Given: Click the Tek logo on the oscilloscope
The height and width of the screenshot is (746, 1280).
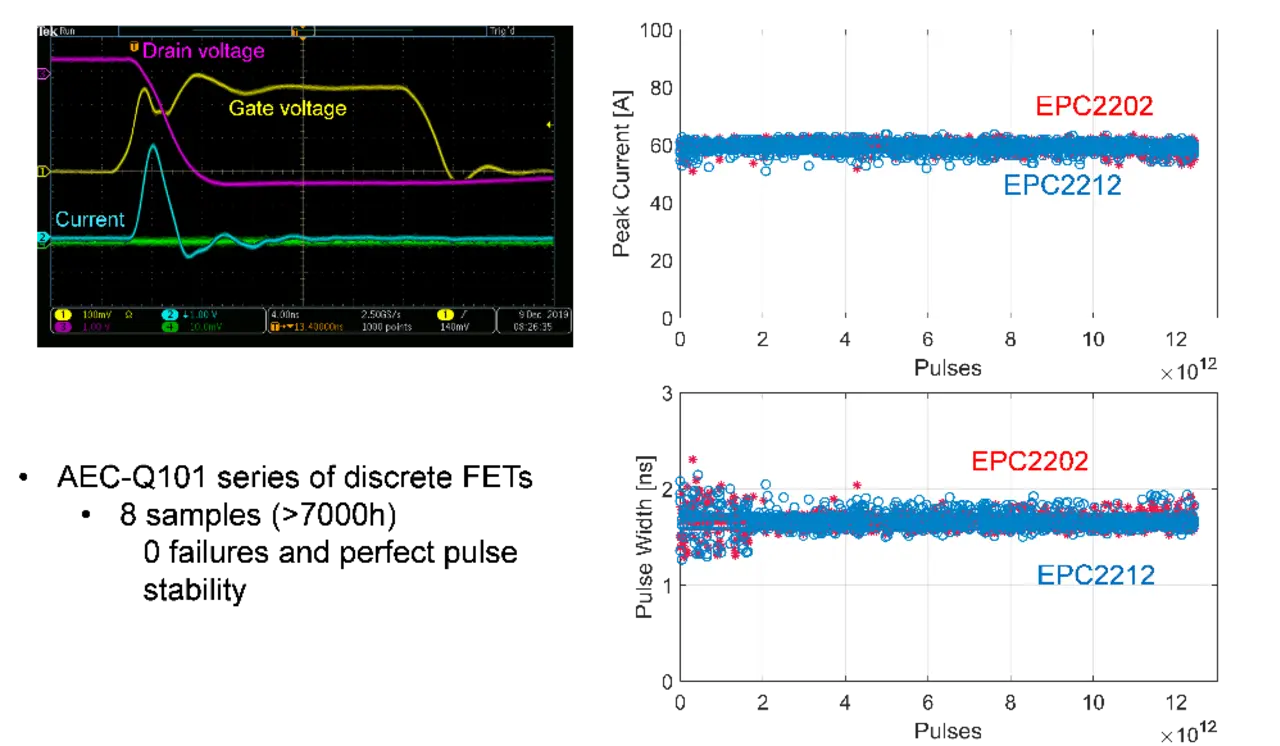Looking at the screenshot, I should point(47,31).
